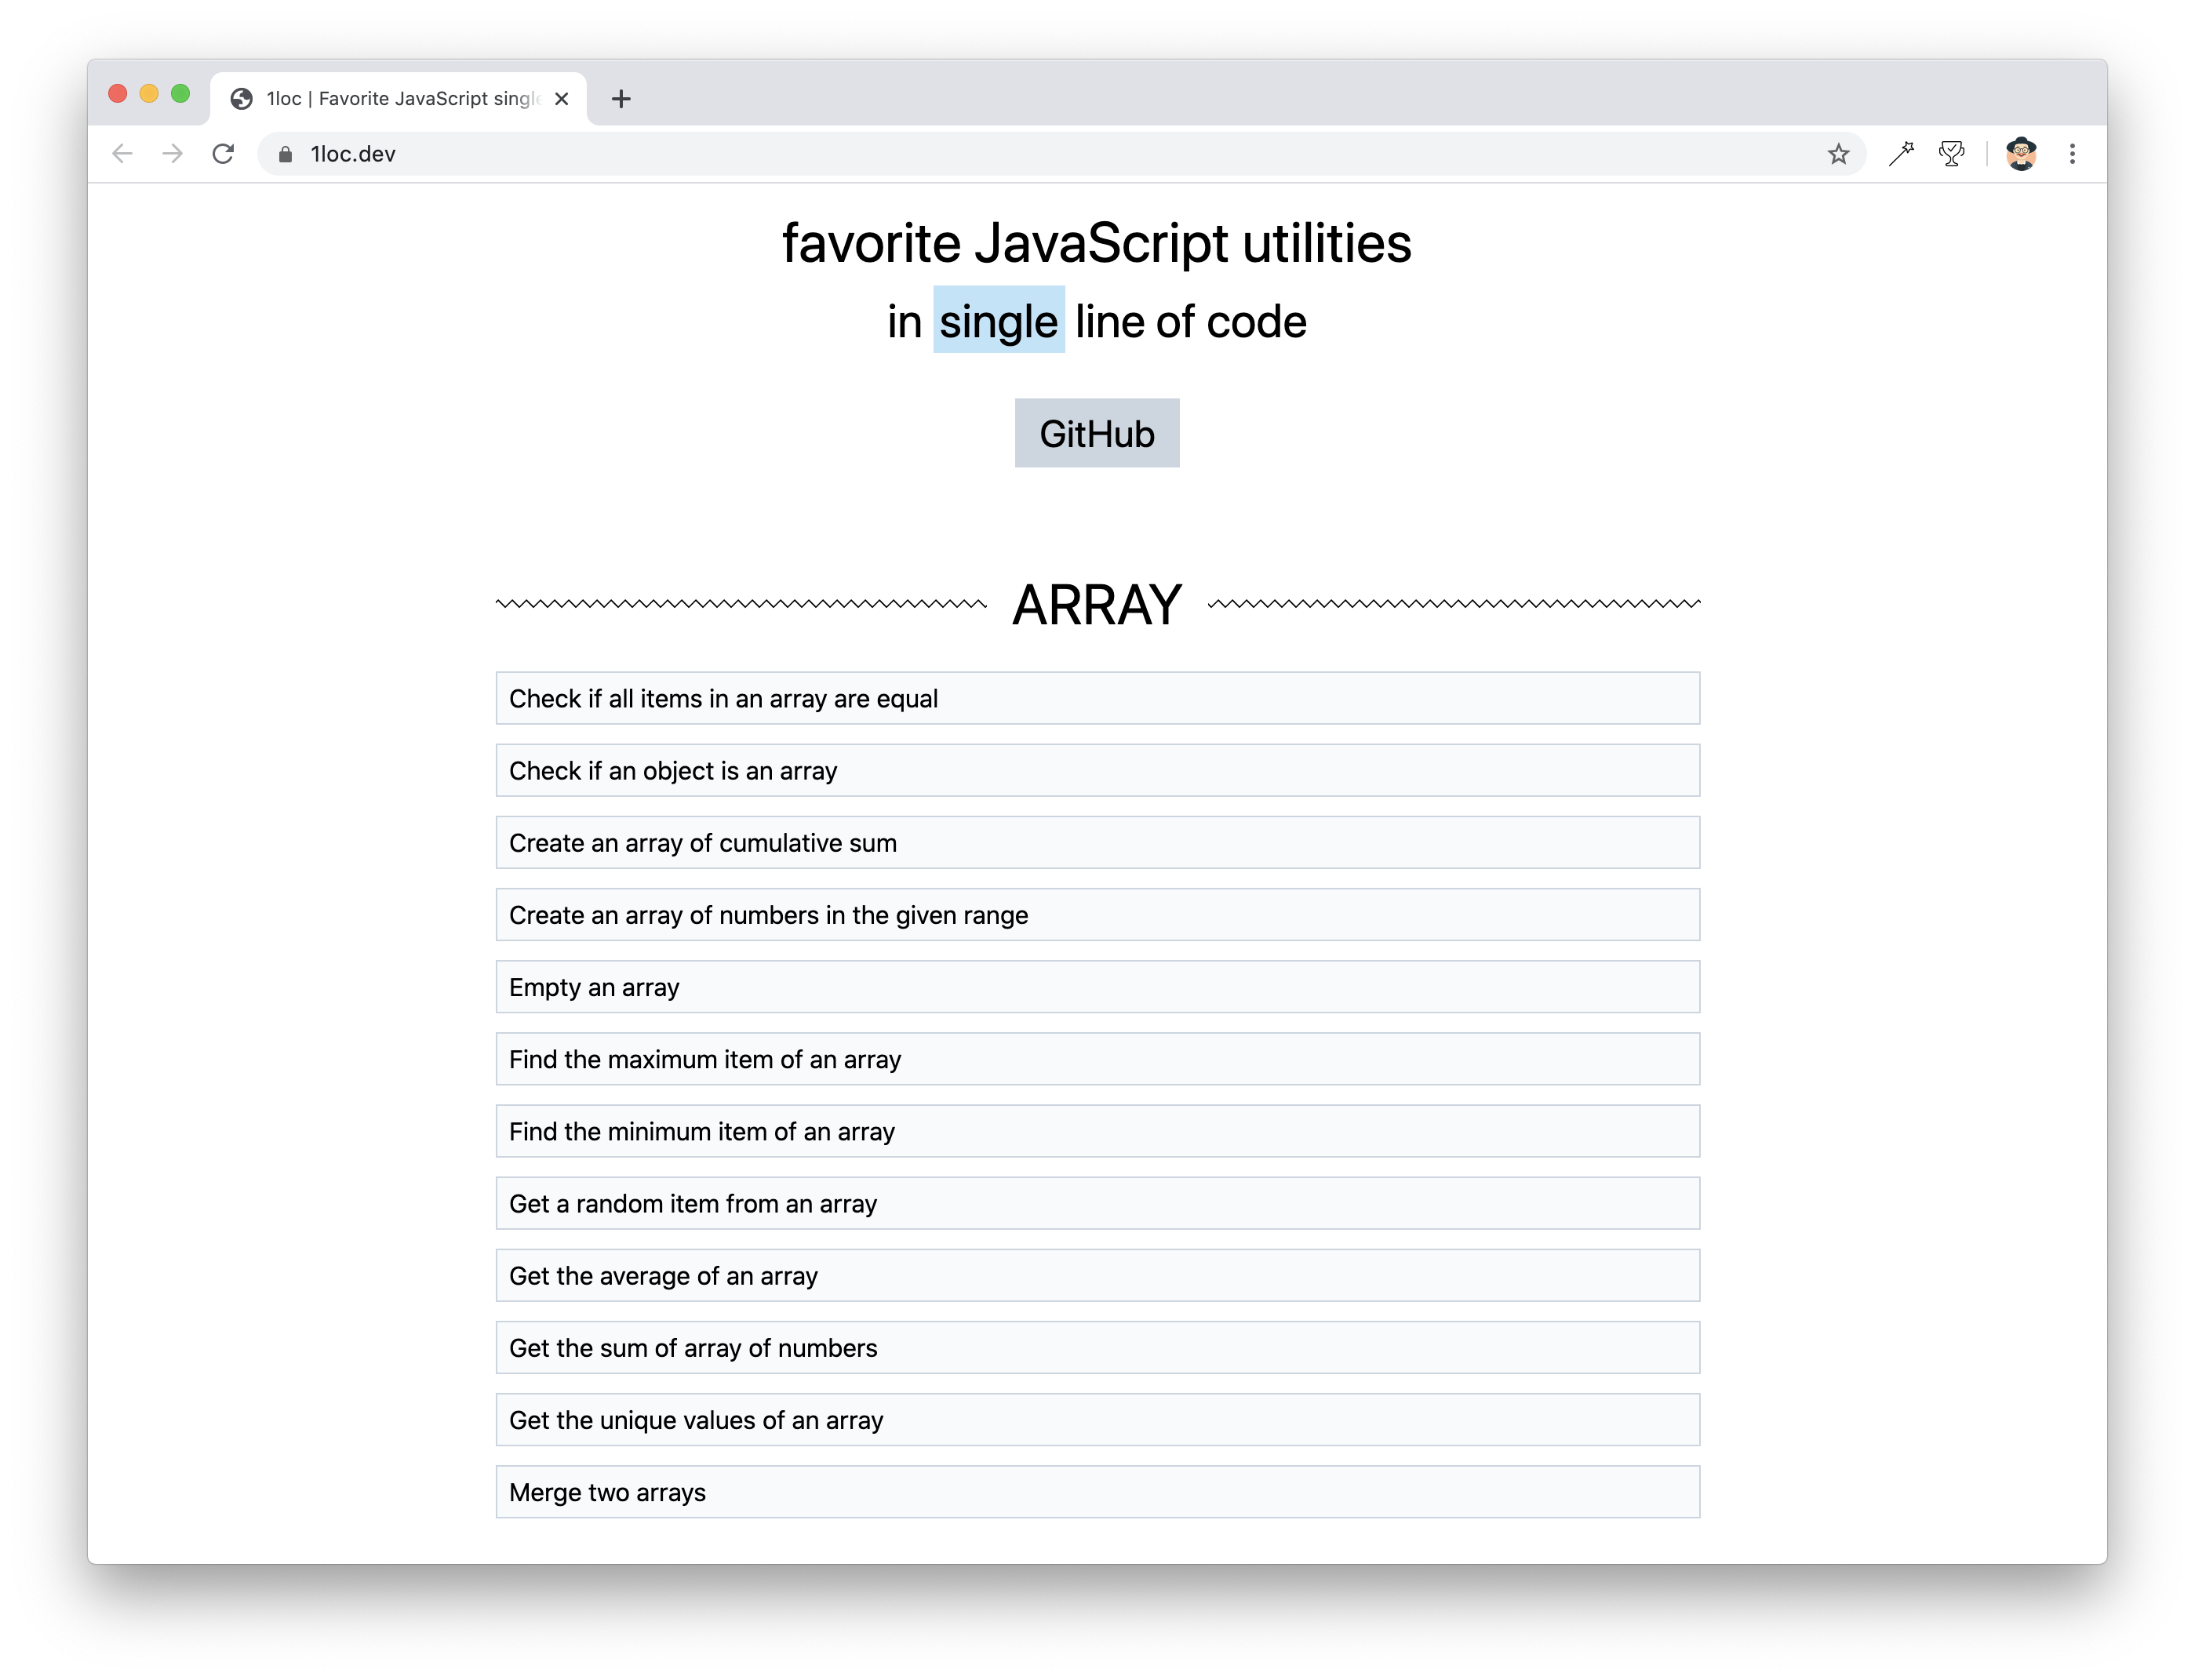
Task: Bookmark this page with star icon
Action: [x=1838, y=154]
